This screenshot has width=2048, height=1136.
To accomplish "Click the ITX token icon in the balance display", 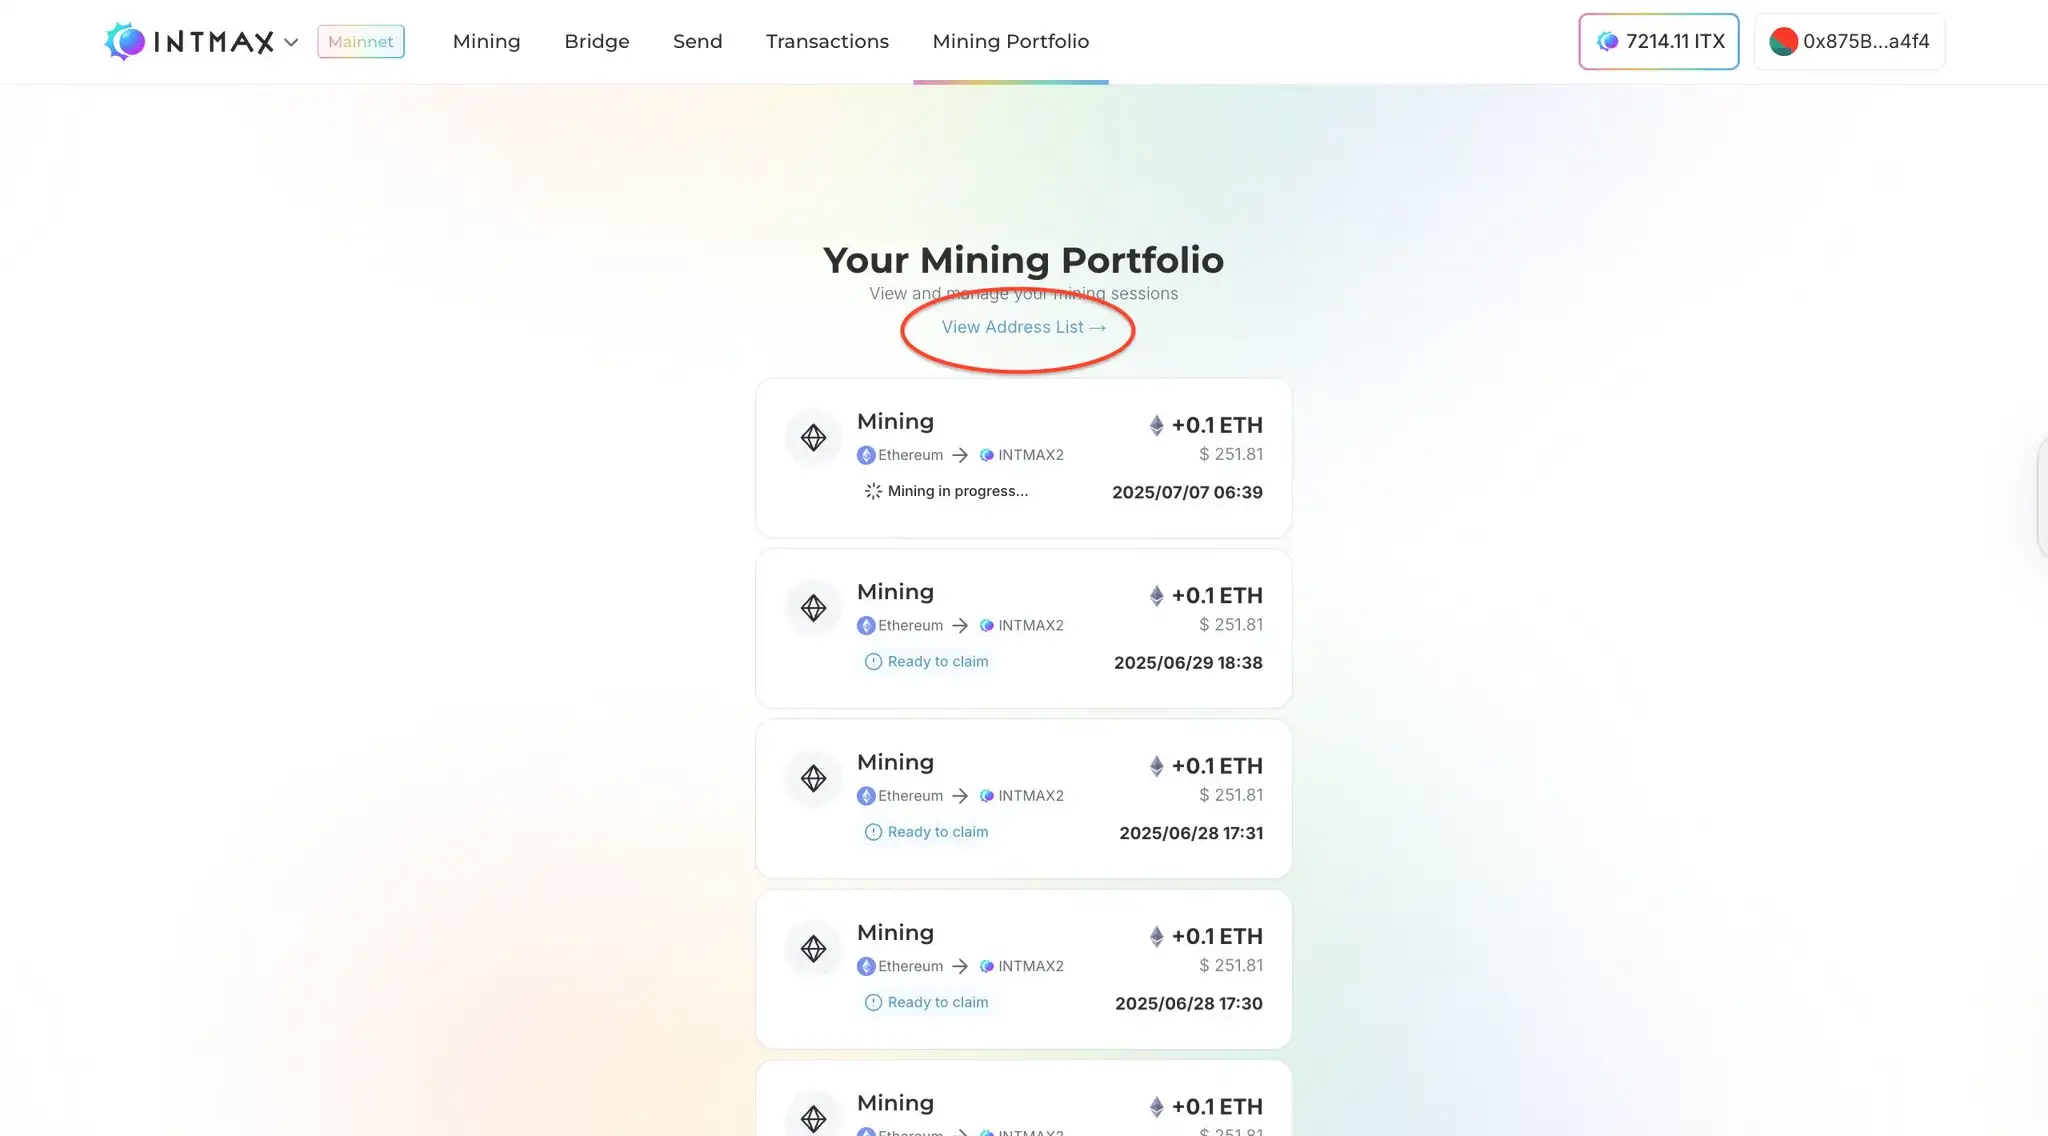I will click(1608, 41).
